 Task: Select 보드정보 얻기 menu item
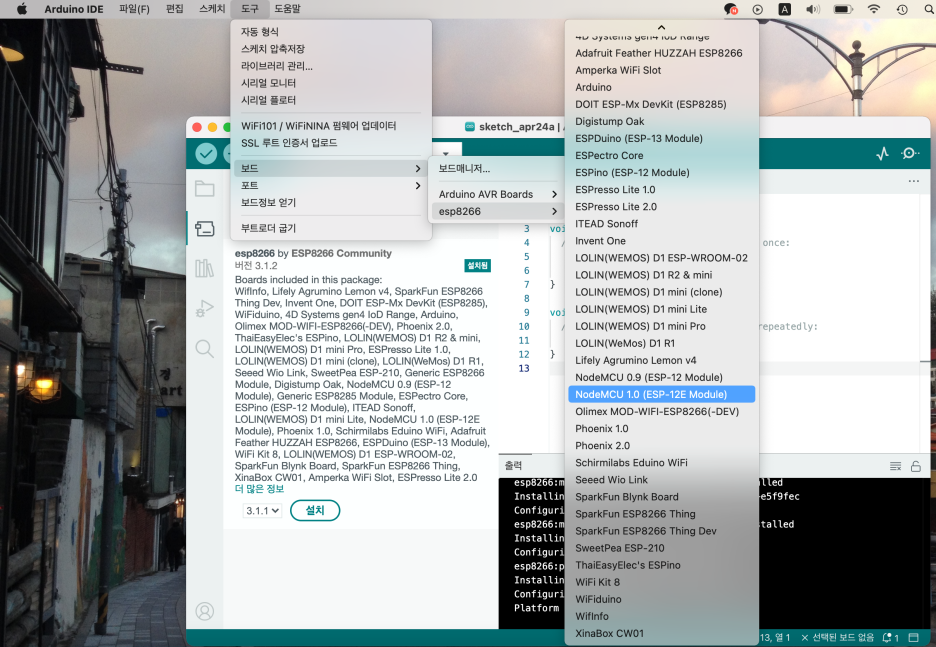[331, 203]
